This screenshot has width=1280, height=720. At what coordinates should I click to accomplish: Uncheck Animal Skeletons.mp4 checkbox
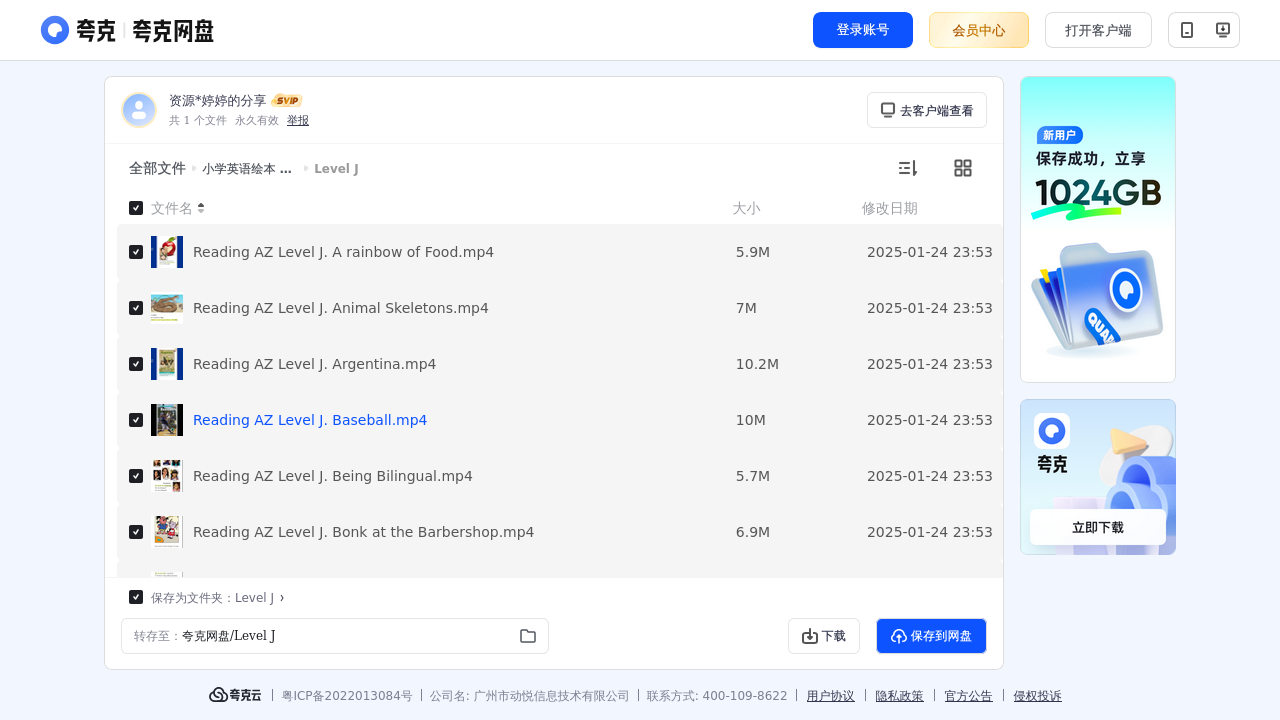[136, 308]
